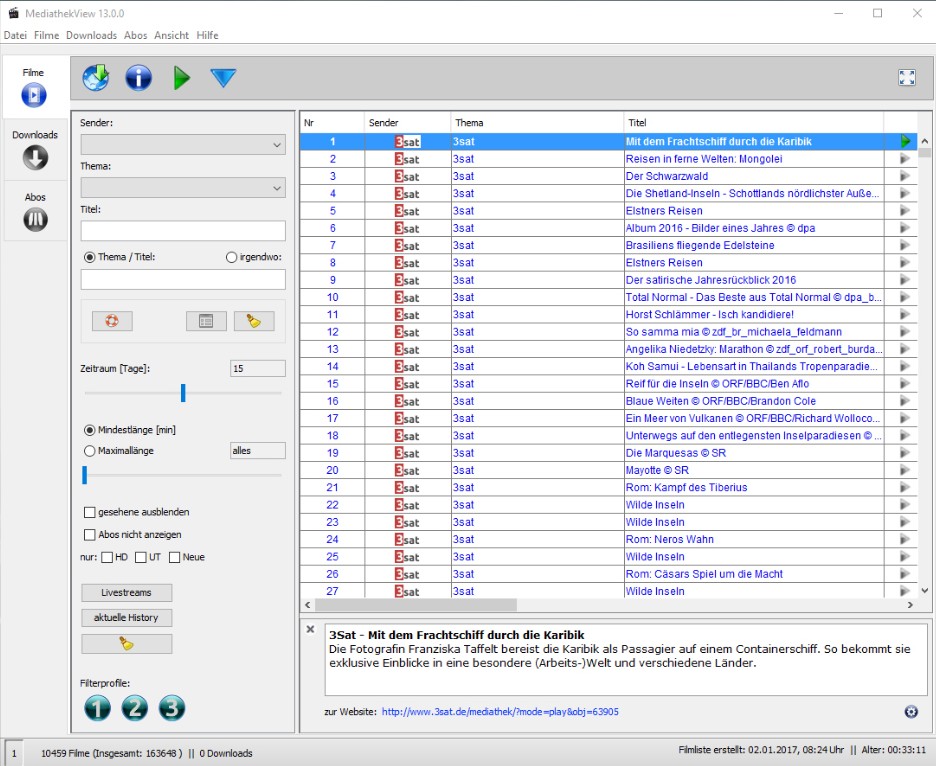
Task: Tick the UT only checkbox
Action: tap(141, 557)
